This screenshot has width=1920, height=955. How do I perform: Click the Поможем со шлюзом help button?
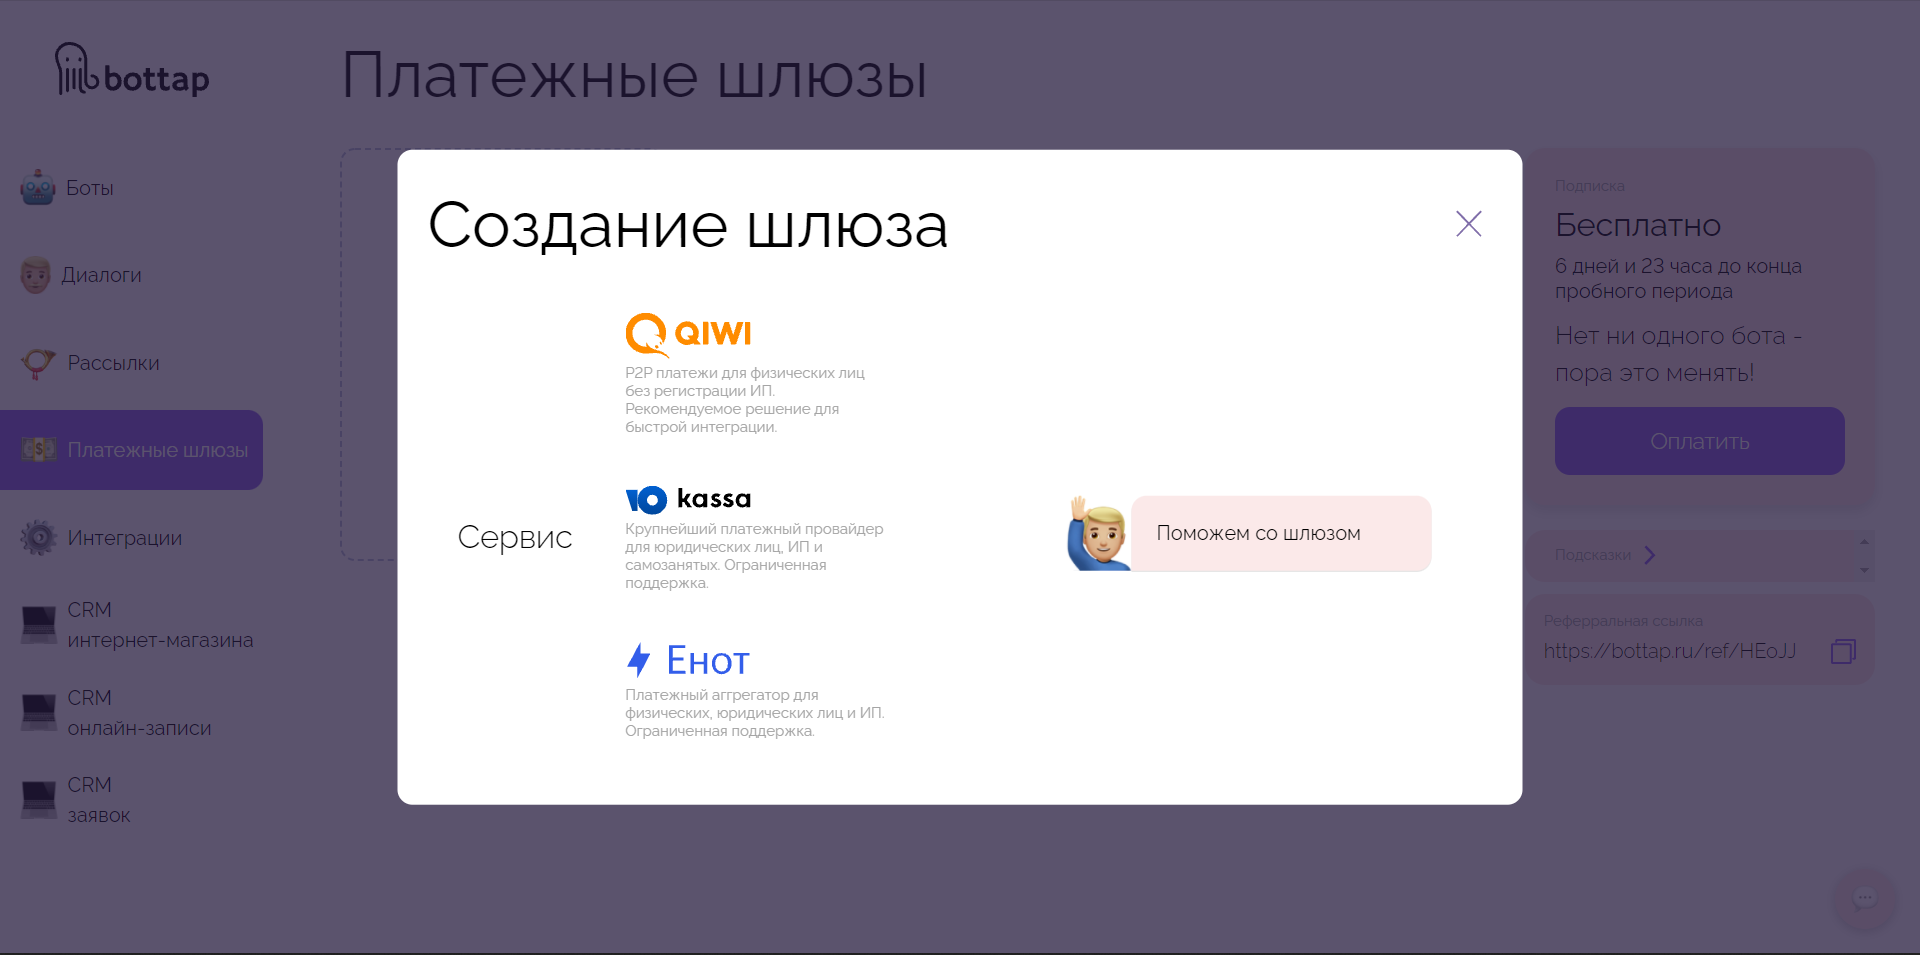(x=1281, y=533)
